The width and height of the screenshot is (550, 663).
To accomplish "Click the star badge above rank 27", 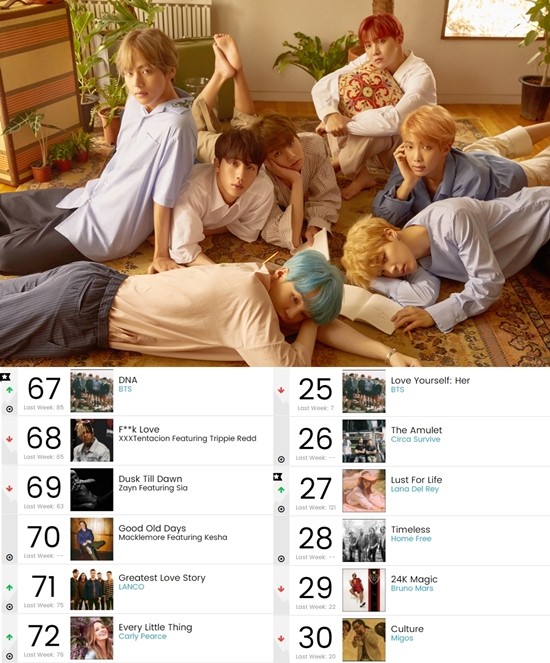I will click(x=278, y=477).
